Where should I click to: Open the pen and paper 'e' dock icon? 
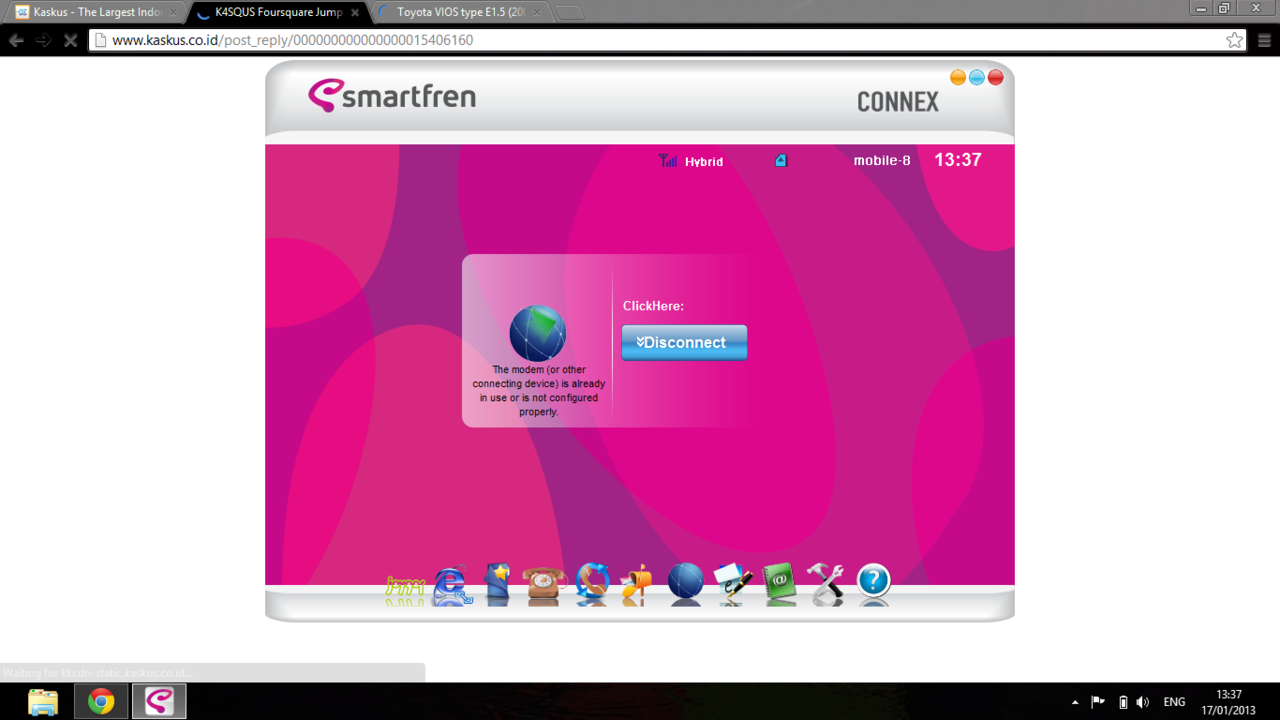point(733,583)
